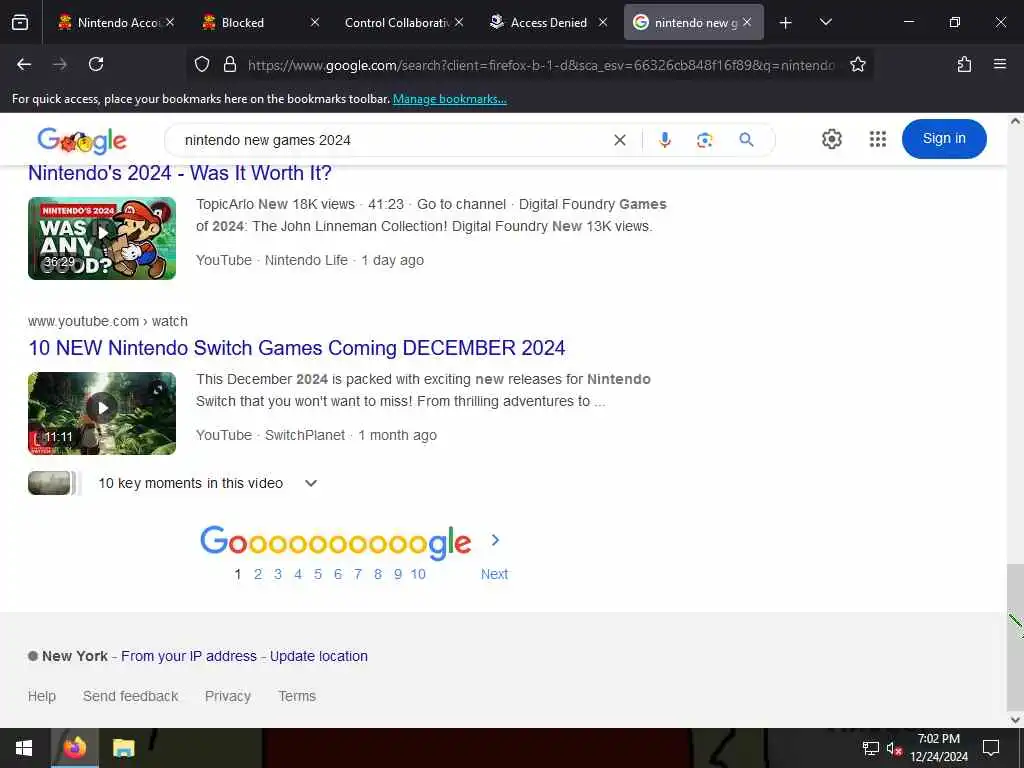Open File Explorer from taskbar

point(123,748)
